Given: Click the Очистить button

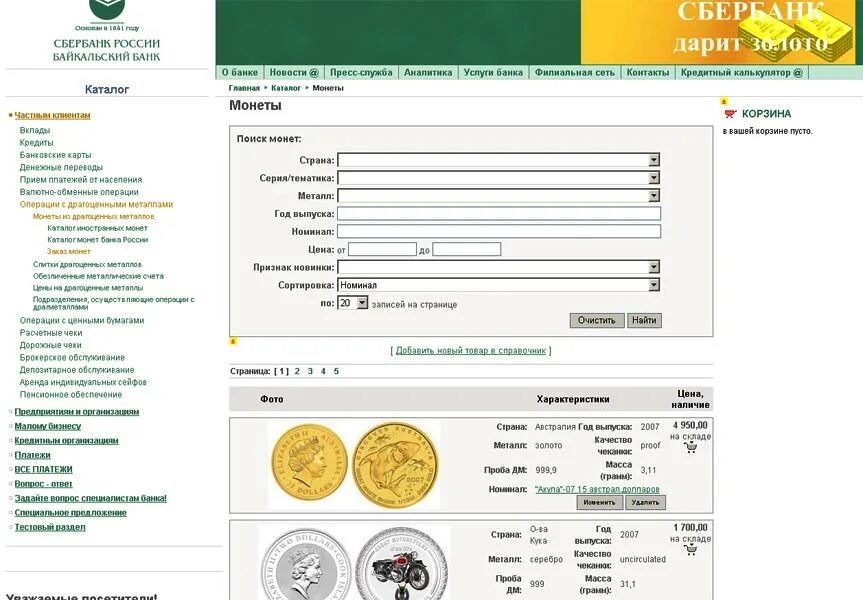Looking at the screenshot, I should click(597, 320).
